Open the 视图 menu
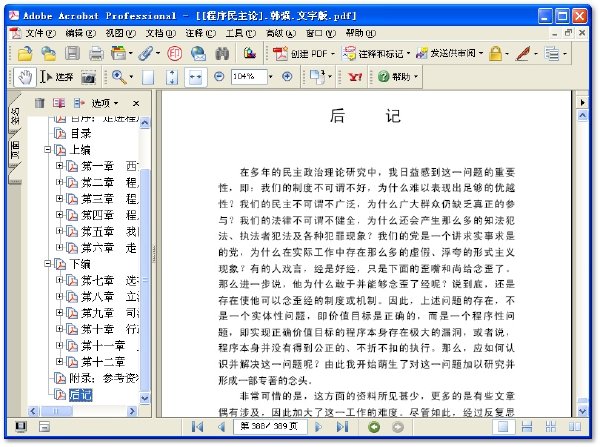This screenshot has width=600, height=447. click(120, 34)
